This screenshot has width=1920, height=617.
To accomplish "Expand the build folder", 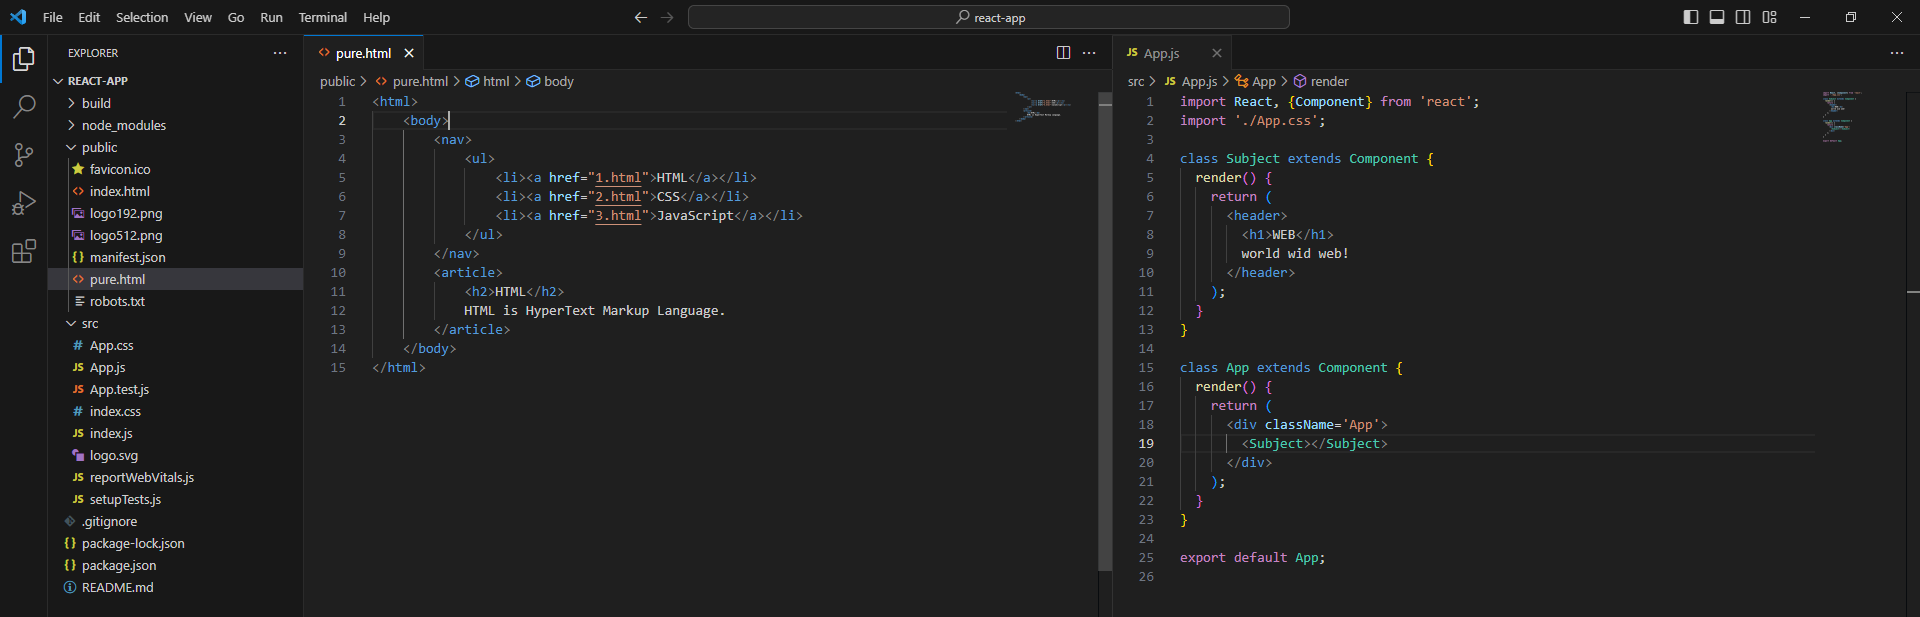I will (96, 103).
